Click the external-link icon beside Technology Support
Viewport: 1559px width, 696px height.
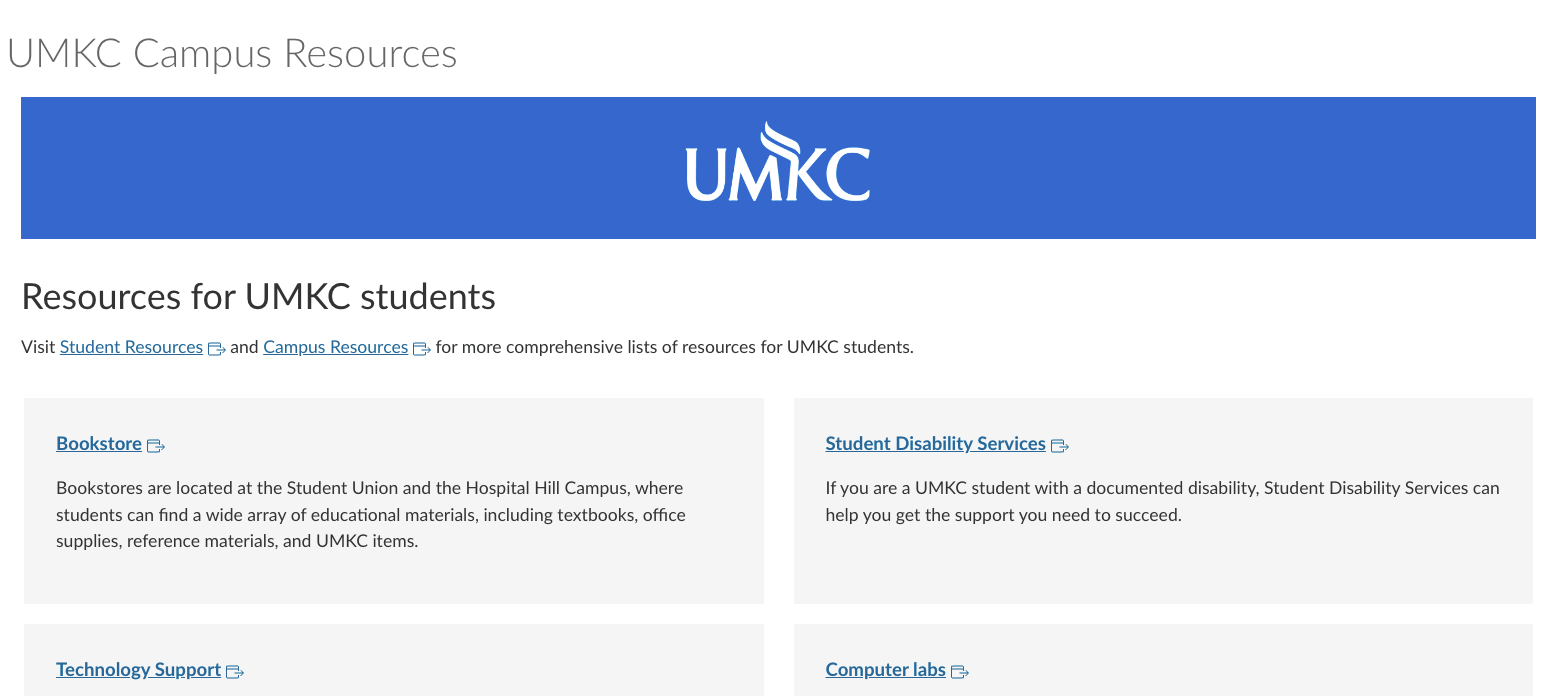tap(234, 672)
